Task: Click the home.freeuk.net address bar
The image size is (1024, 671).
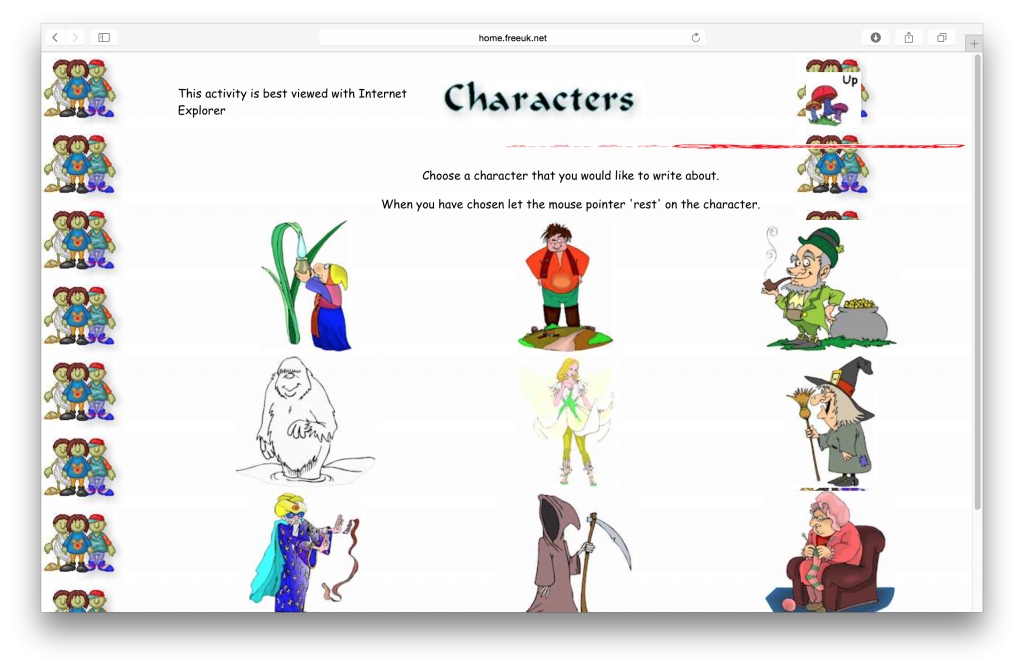Action: (x=512, y=37)
